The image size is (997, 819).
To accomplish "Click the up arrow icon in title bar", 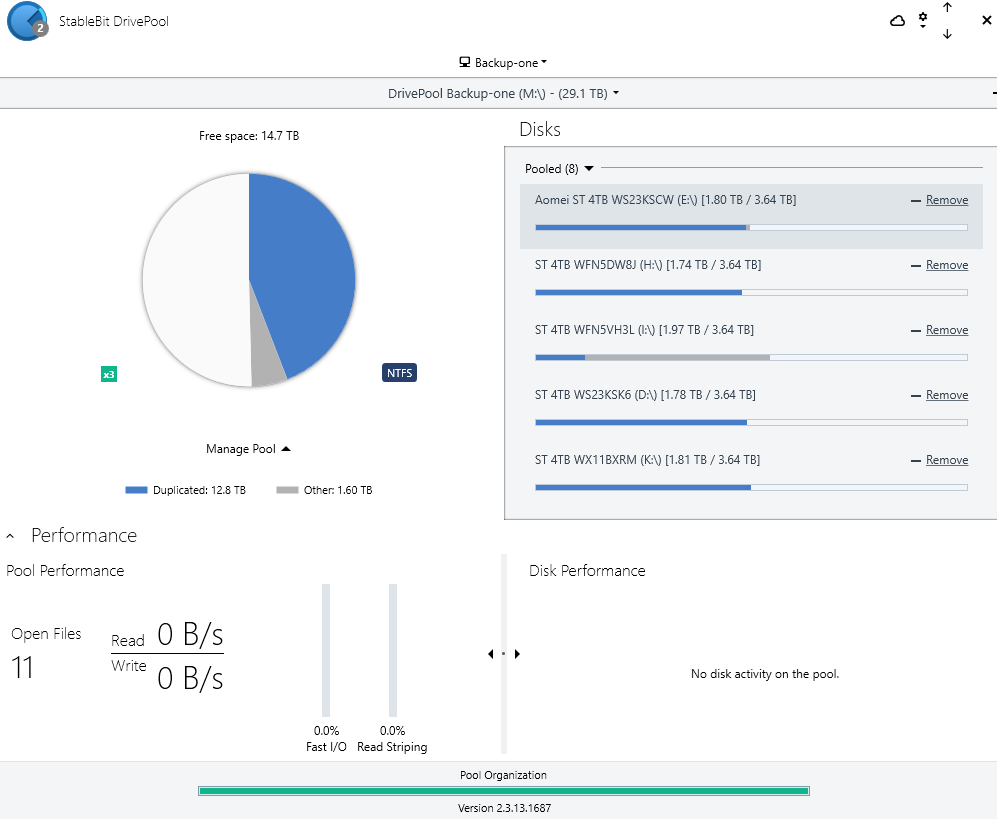I will pyautogui.click(x=947, y=8).
